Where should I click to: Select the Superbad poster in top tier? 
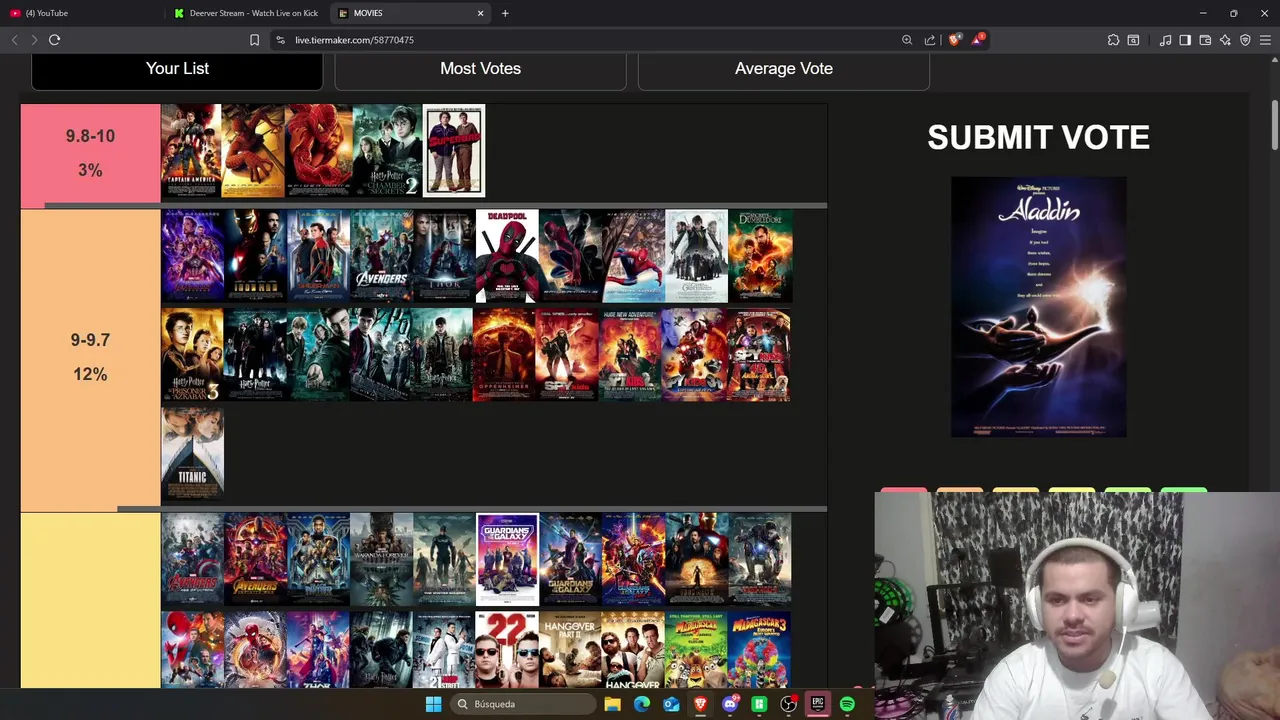(454, 151)
